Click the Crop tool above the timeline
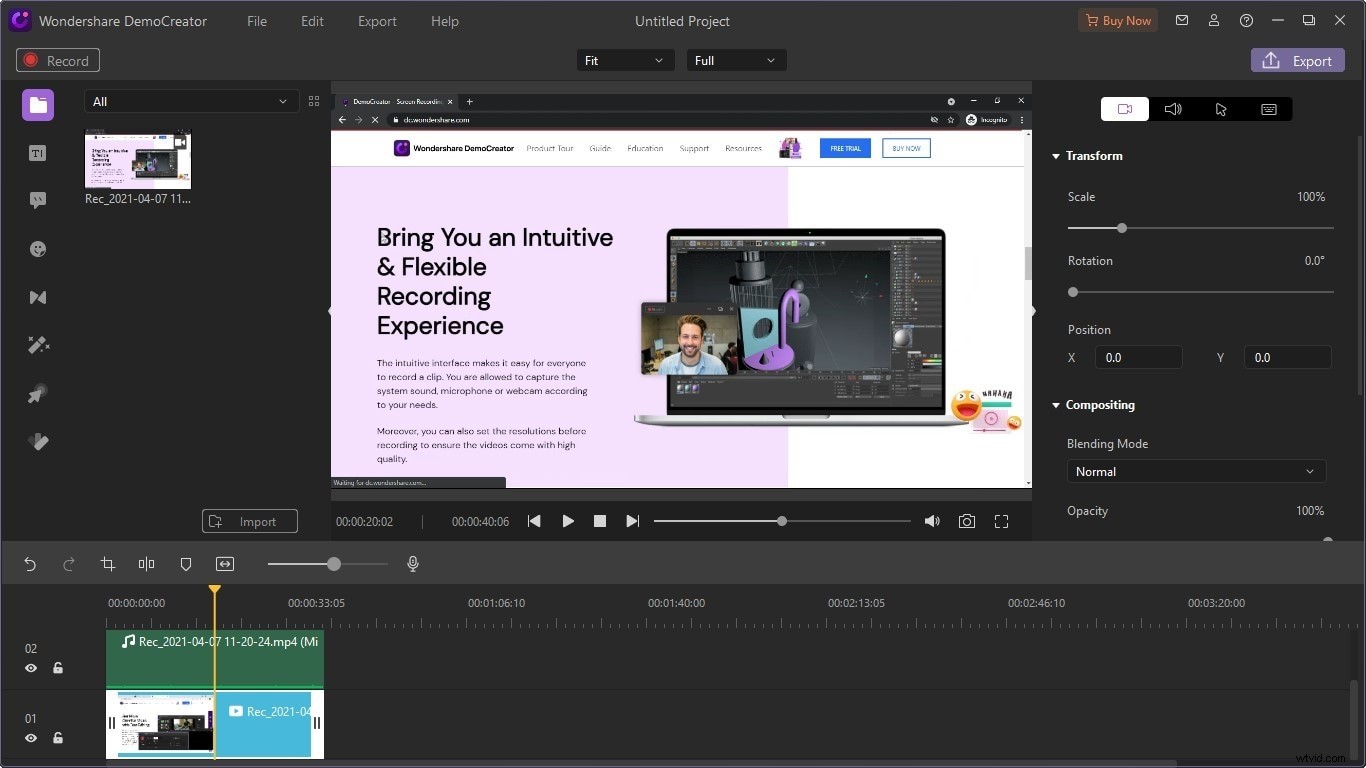The image size is (1366, 768). tap(107, 564)
